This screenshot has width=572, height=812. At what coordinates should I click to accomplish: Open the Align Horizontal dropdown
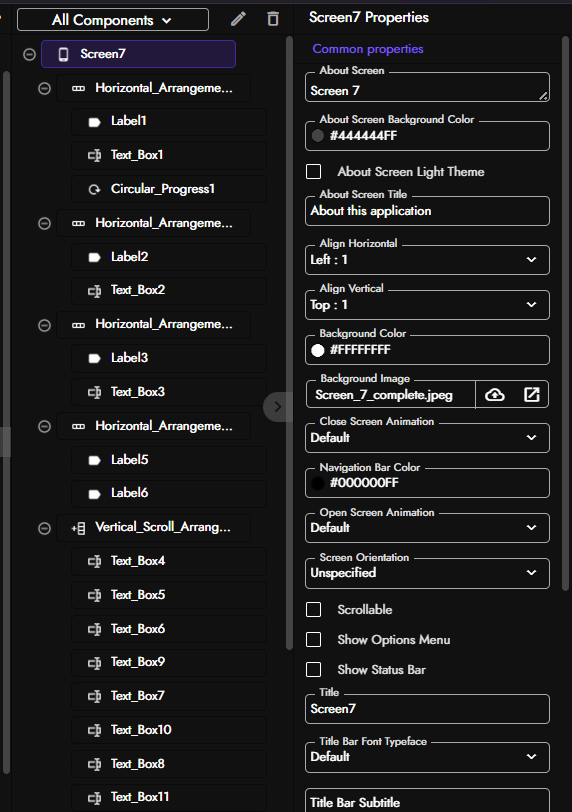tap(427, 259)
